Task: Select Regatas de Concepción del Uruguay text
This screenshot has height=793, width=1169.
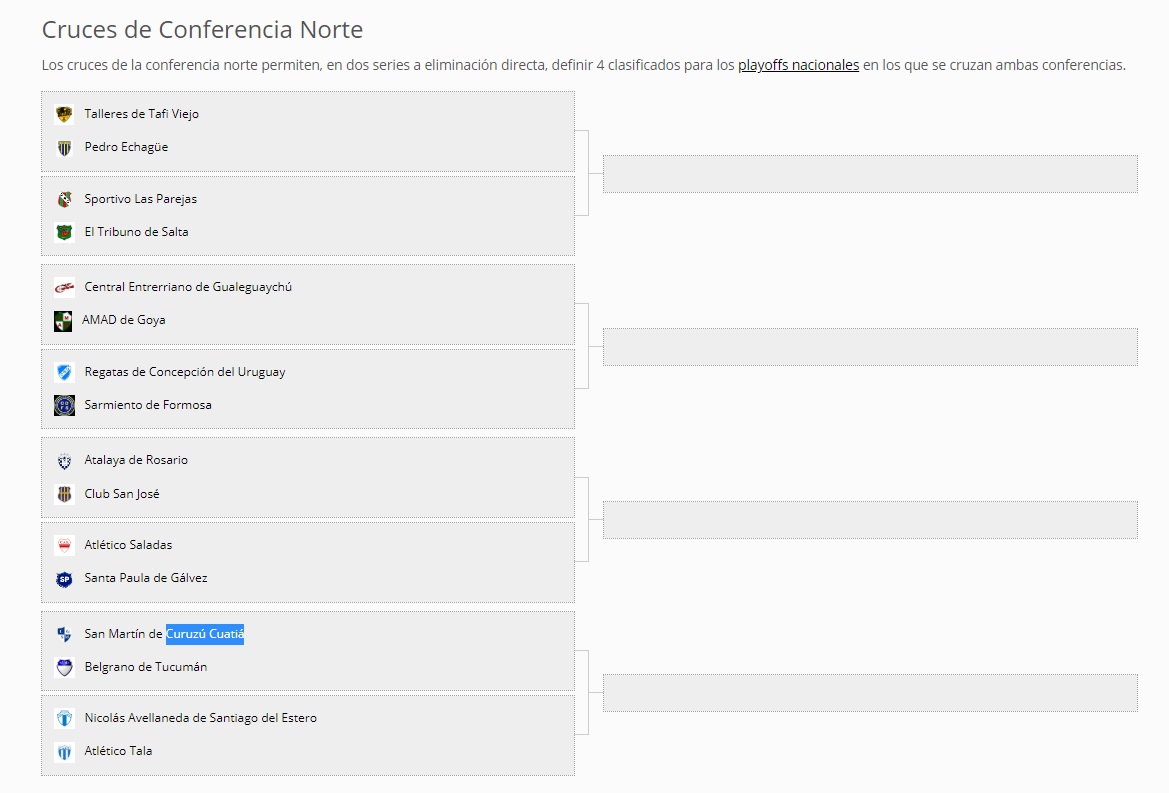Action: click(x=185, y=372)
